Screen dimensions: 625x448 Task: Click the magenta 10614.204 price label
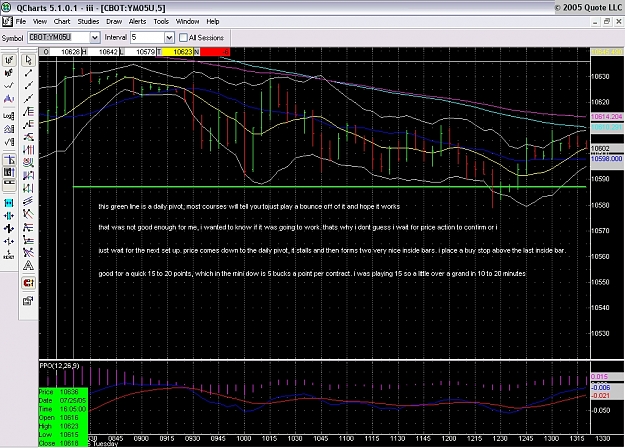606,117
